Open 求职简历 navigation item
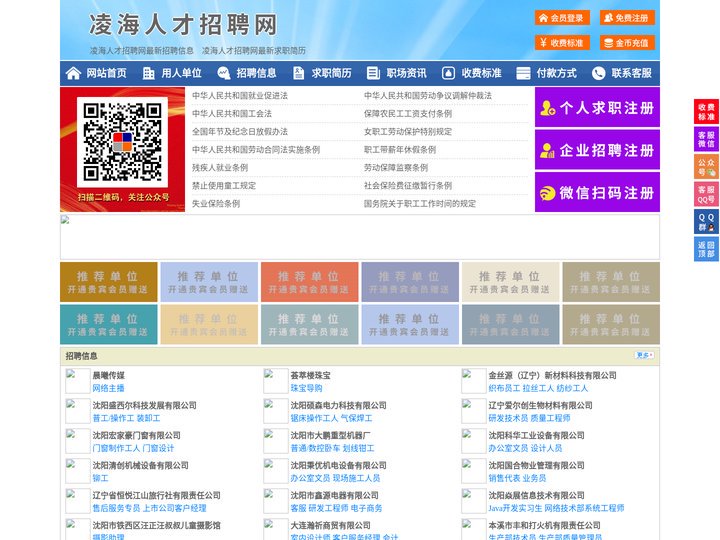Screen dimensions: 720x540 point(331,73)
